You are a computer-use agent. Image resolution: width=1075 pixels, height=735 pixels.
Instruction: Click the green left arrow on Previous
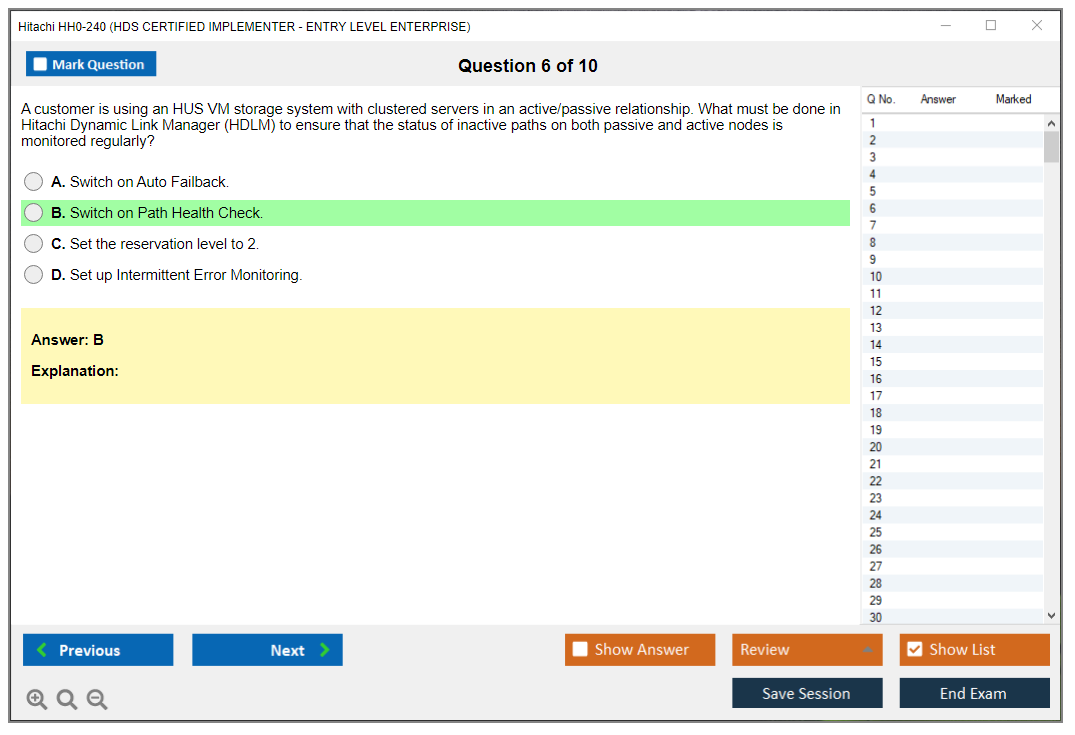[x=42, y=650]
